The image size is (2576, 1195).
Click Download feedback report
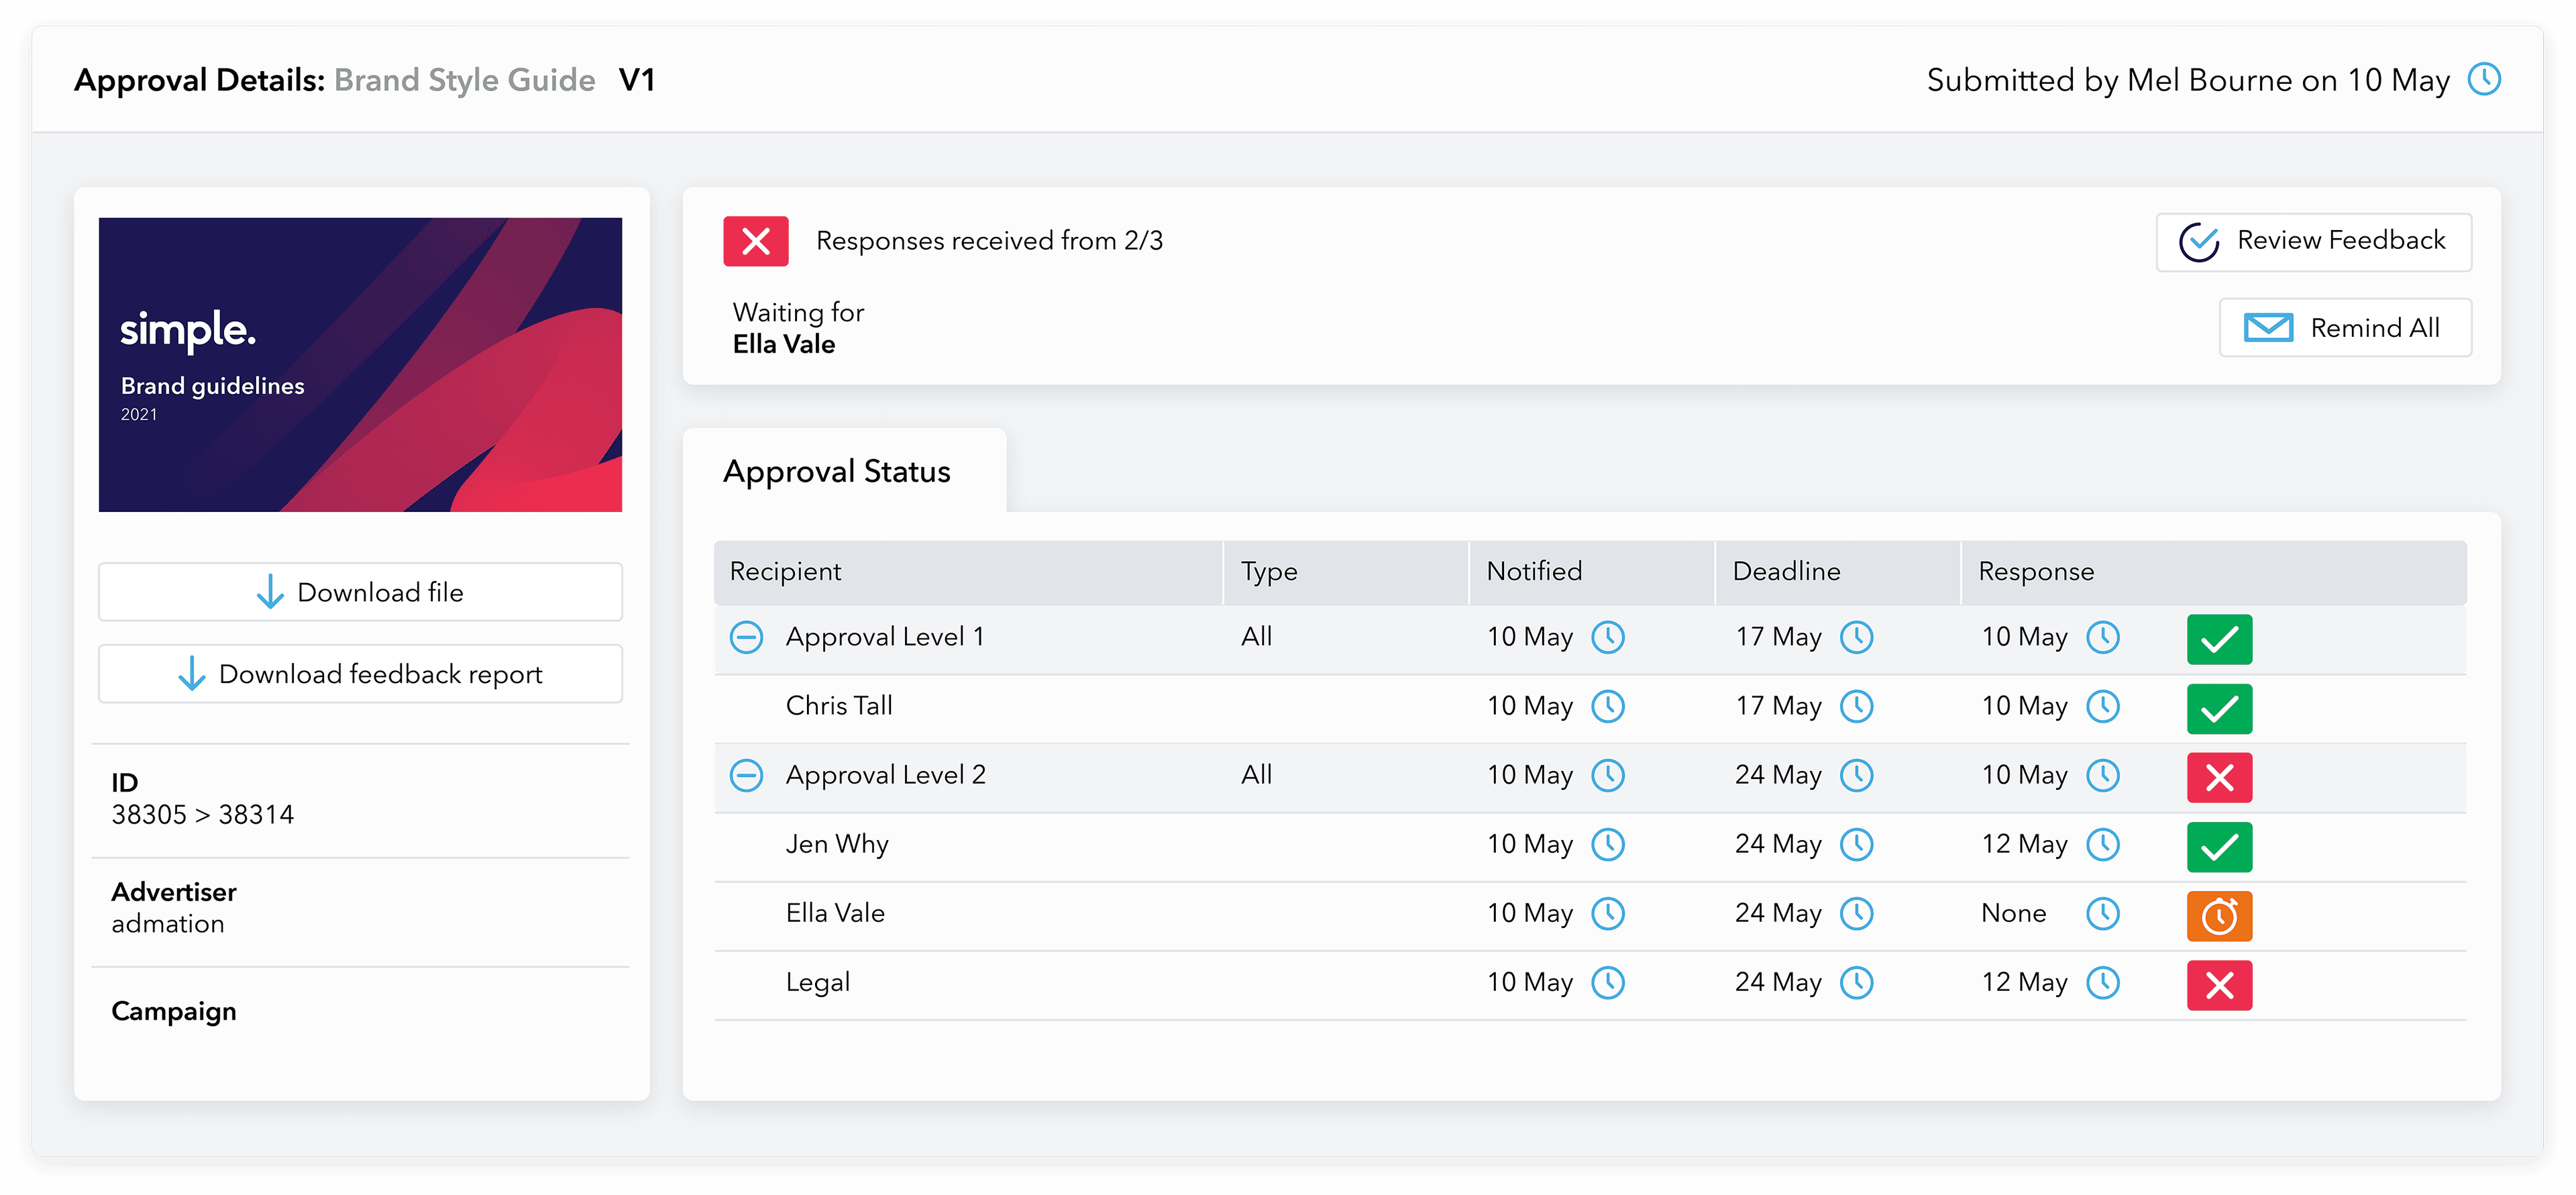(x=360, y=673)
